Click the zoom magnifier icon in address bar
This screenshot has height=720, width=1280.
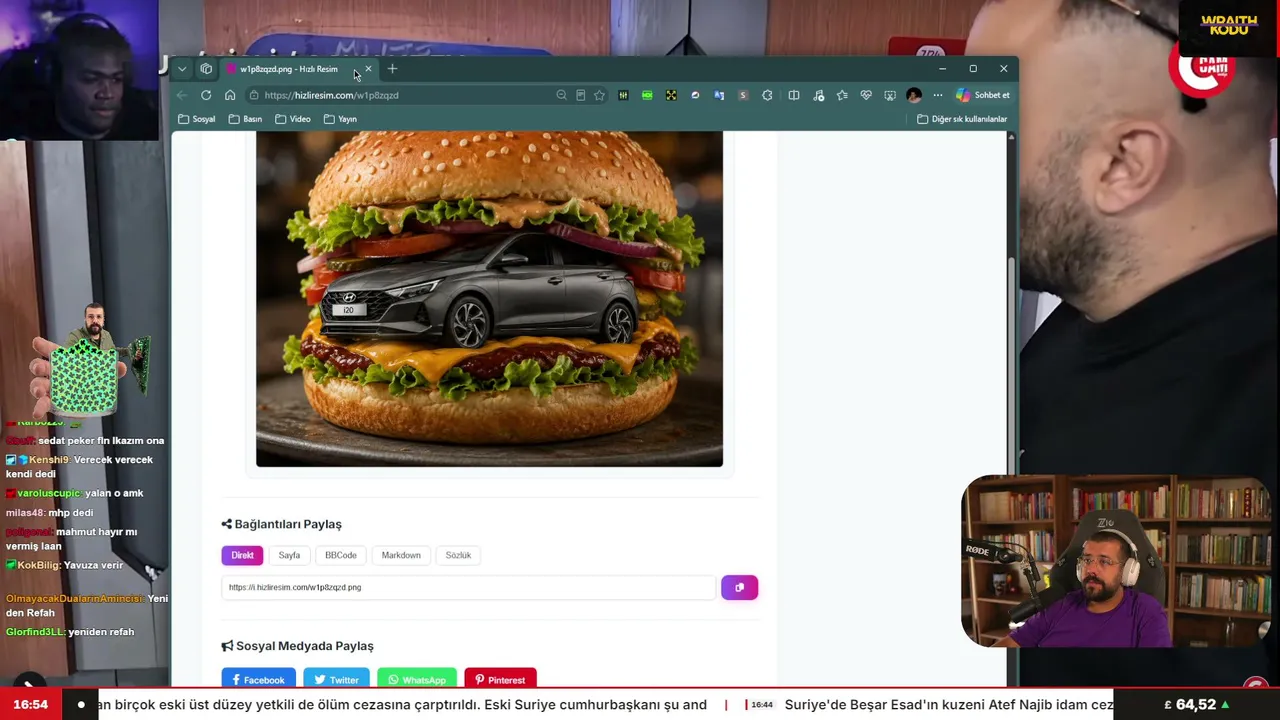pos(561,95)
